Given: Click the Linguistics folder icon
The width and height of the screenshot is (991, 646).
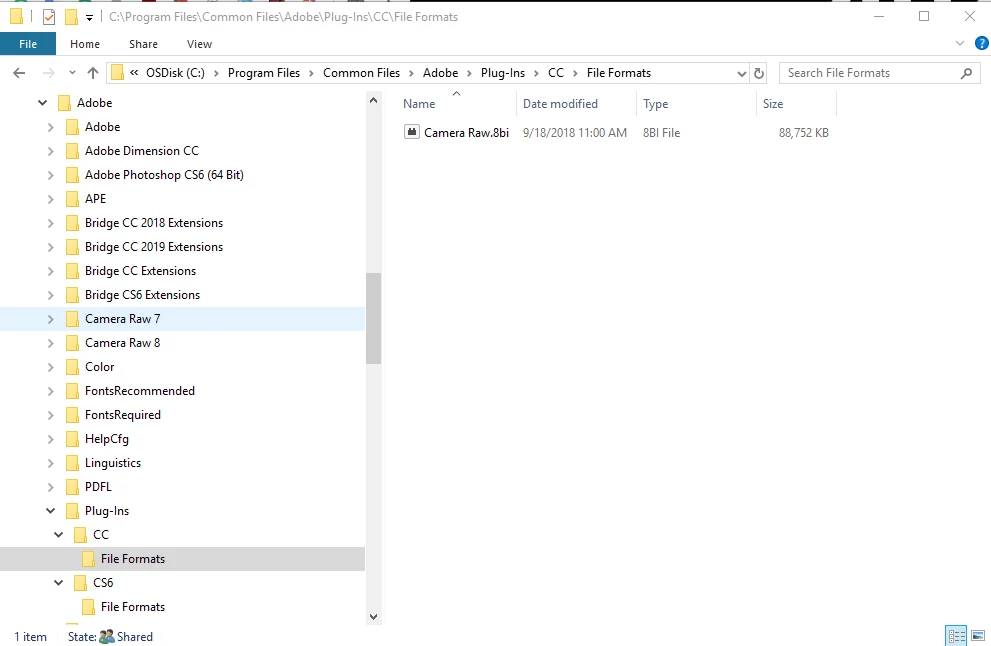Looking at the screenshot, I should (73, 463).
